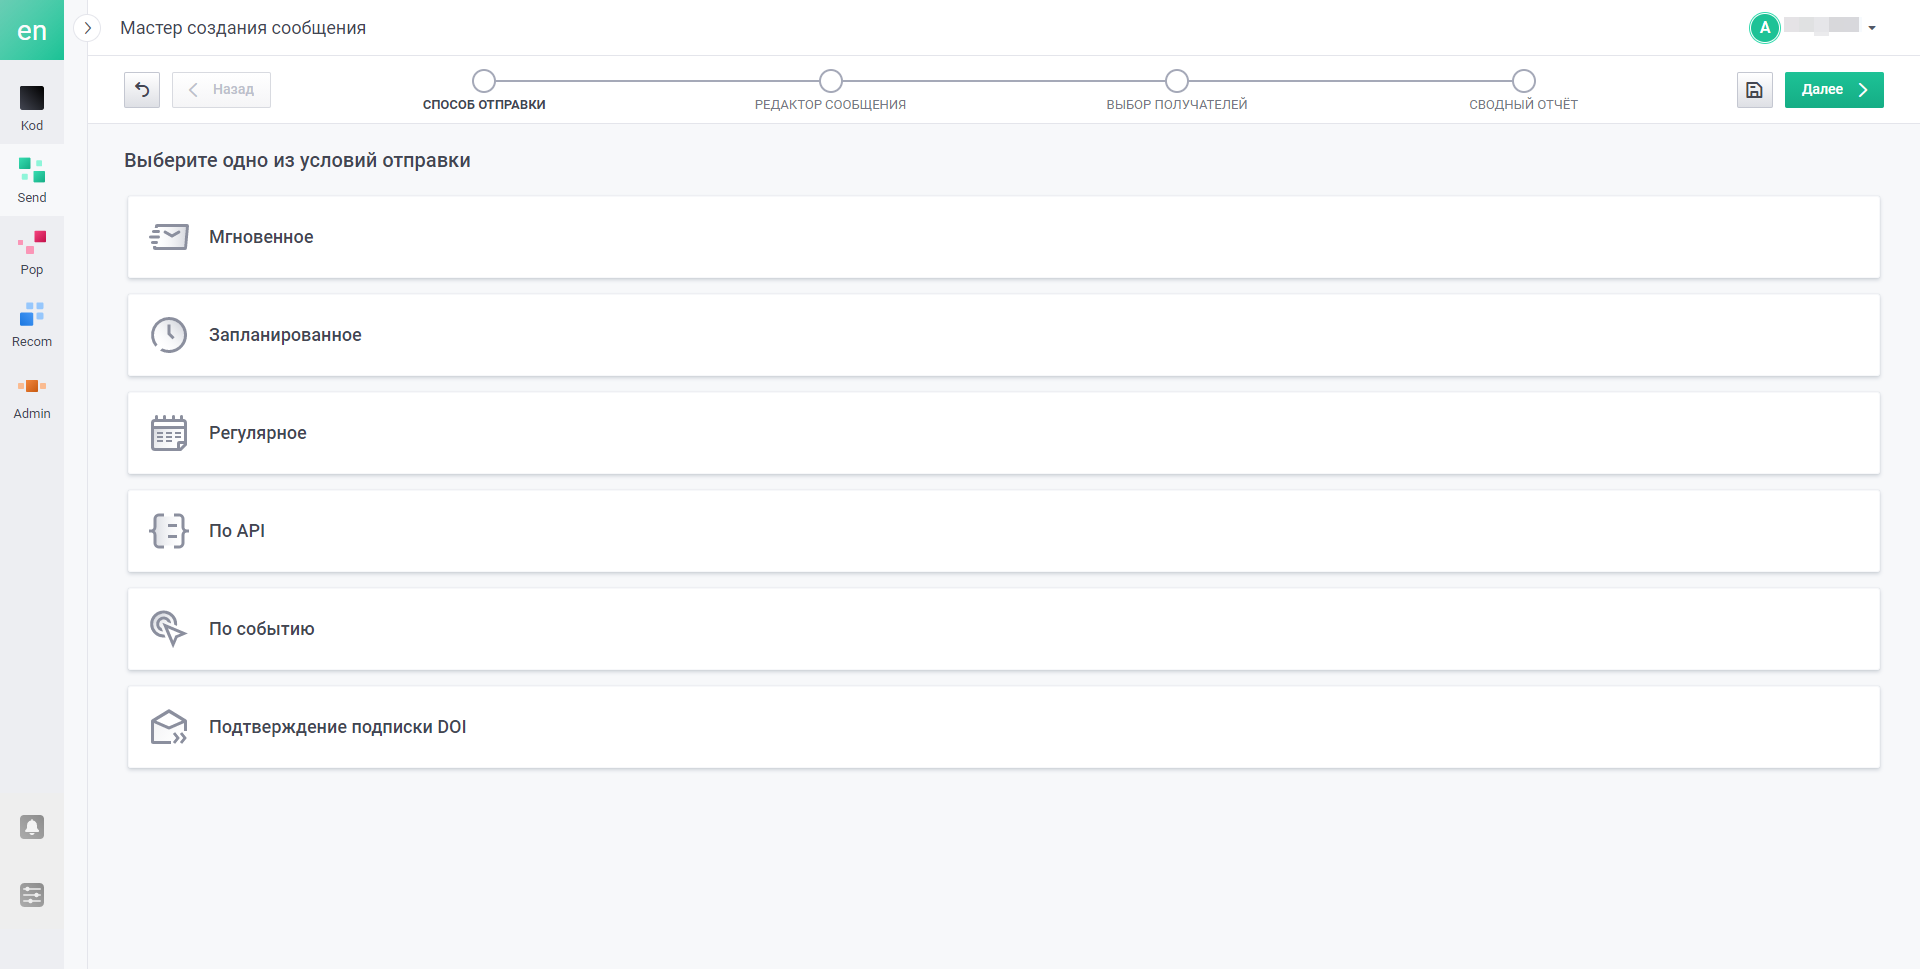The height and width of the screenshot is (969, 1920).
Task: Click the open envelope DOI icon
Action: (169, 727)
